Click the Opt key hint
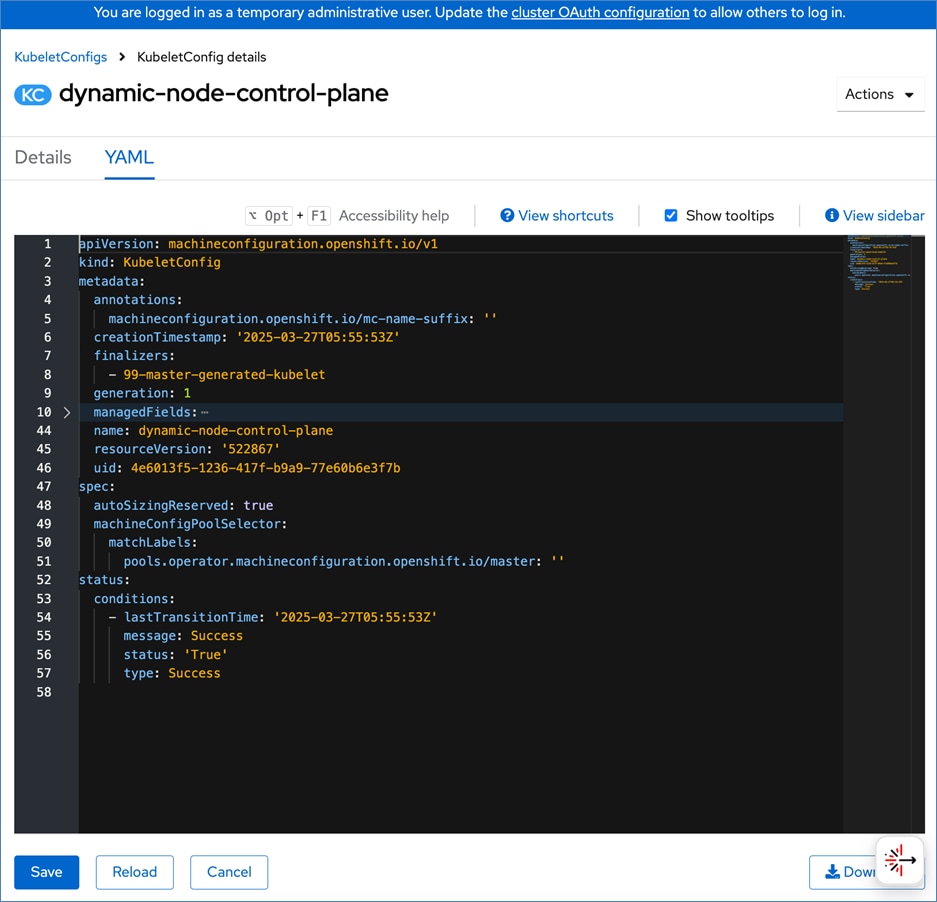Viewport: 937px width, 902px height. coord(270,216)
